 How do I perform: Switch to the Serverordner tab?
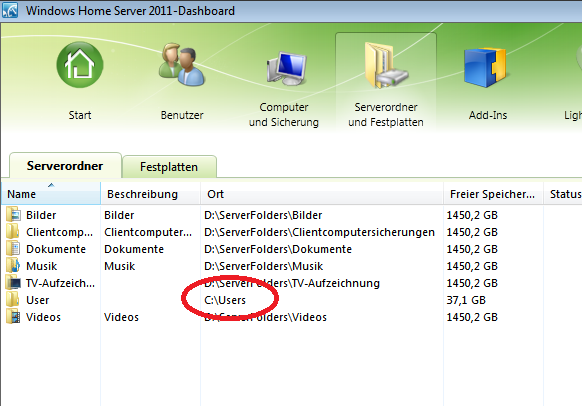[65, 166]
